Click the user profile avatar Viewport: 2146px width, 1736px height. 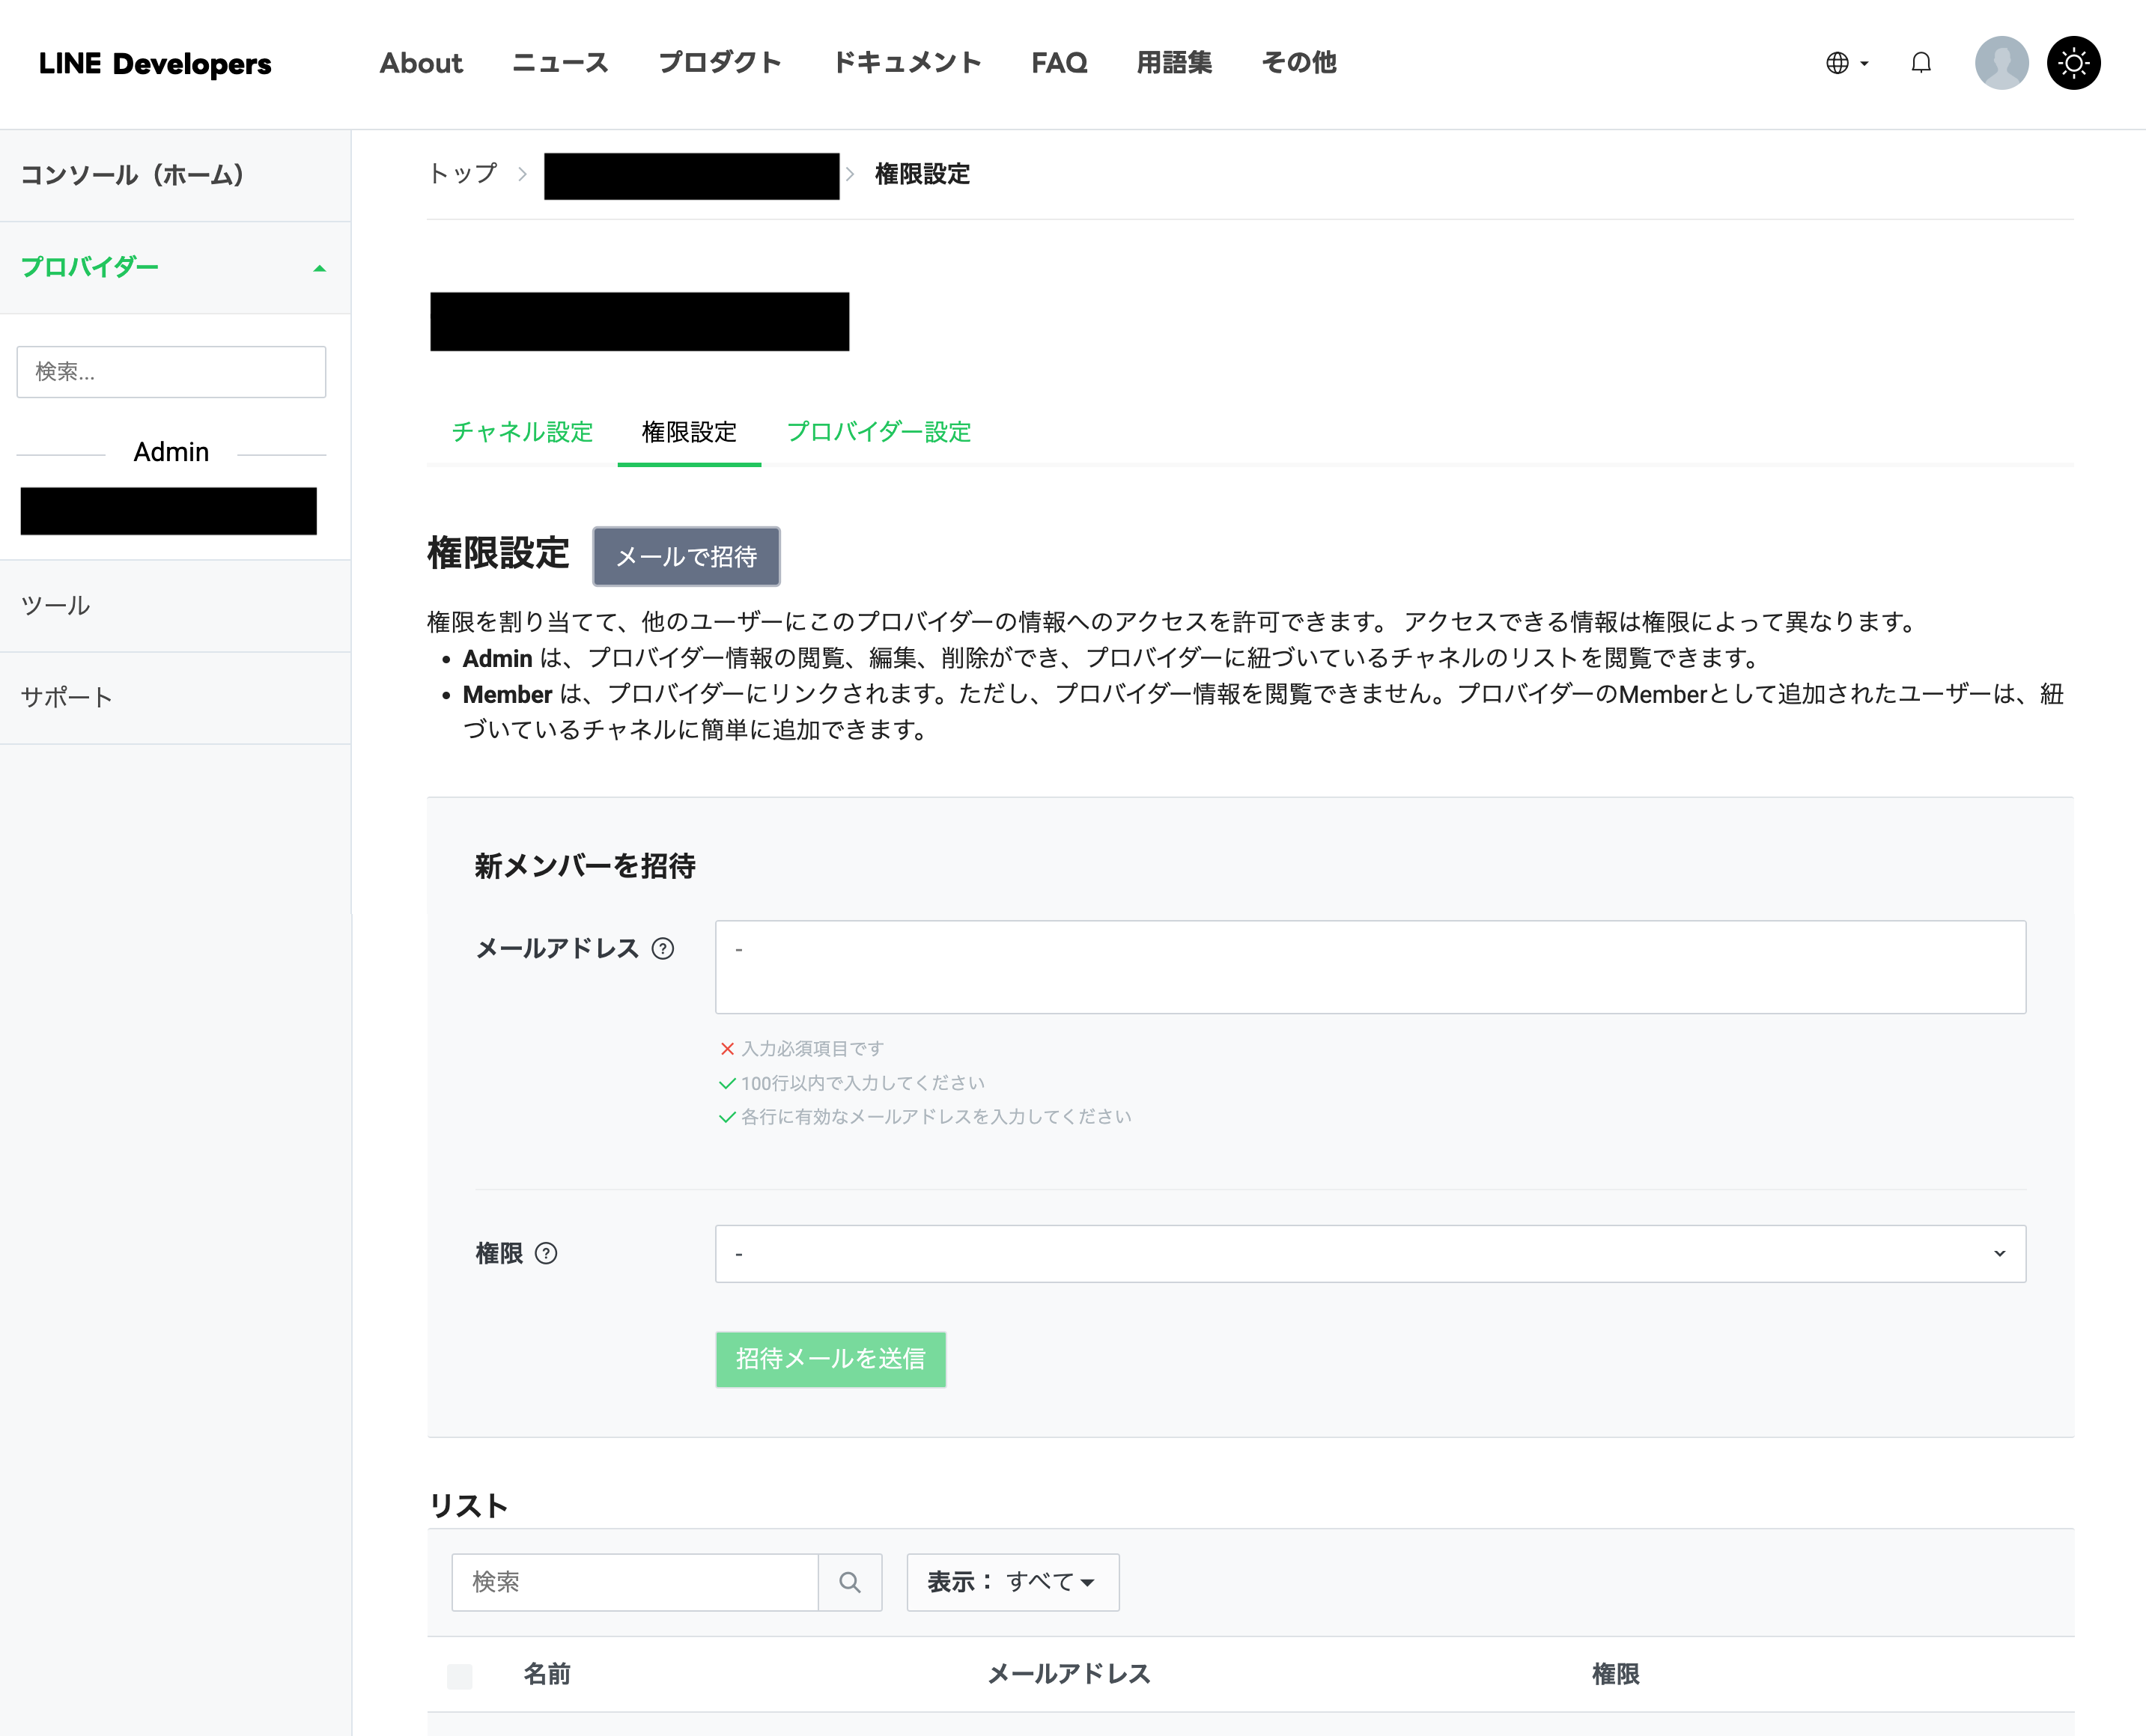pos(2001,63)
